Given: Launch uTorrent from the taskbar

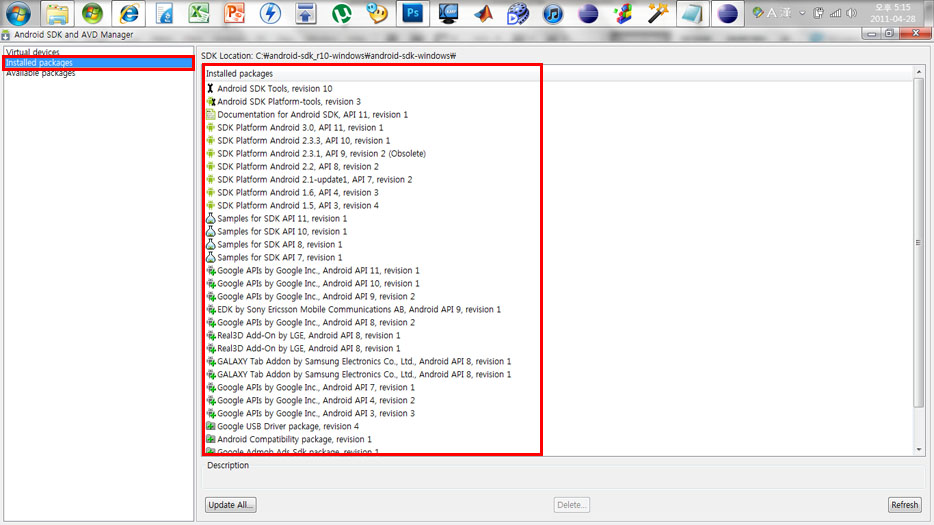Looking at the screenshot, I should click(x=341, y=13).
